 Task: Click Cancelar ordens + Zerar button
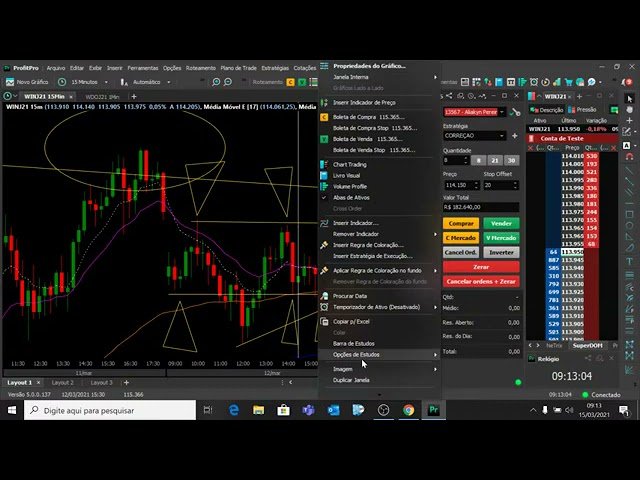point(481,281)
